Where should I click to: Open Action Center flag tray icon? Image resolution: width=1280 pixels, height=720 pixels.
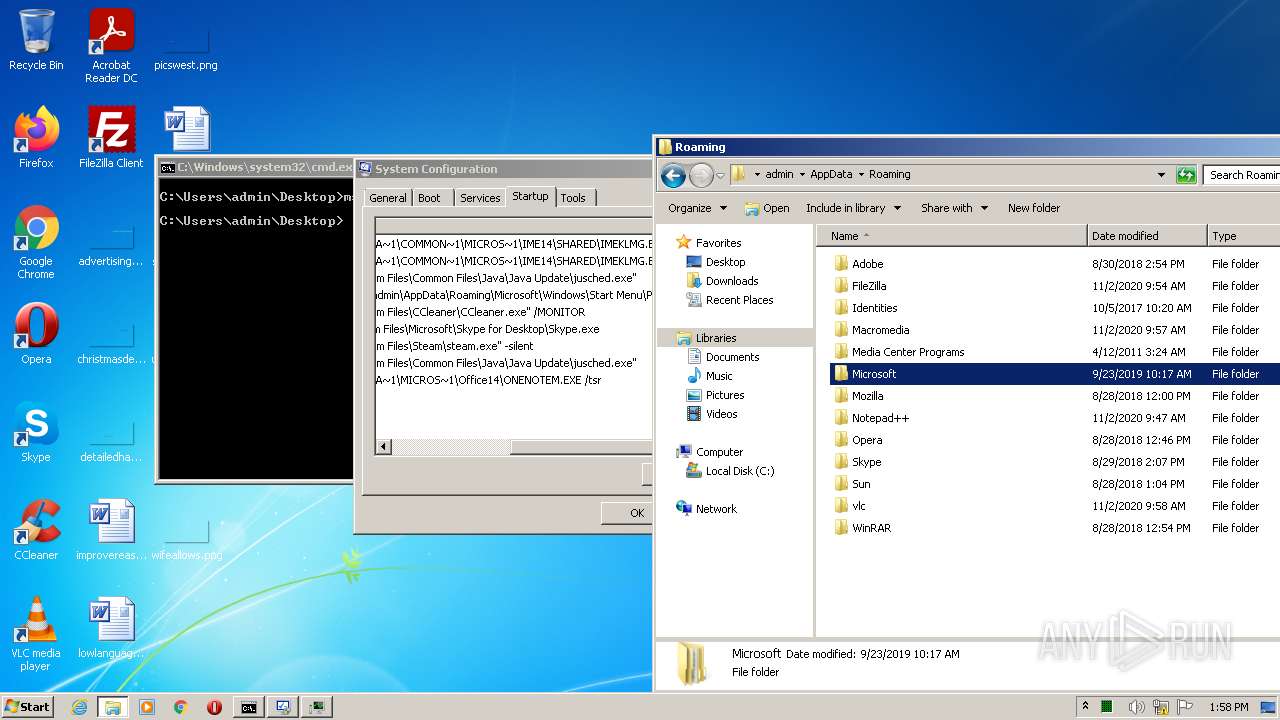click(1185, 707)
